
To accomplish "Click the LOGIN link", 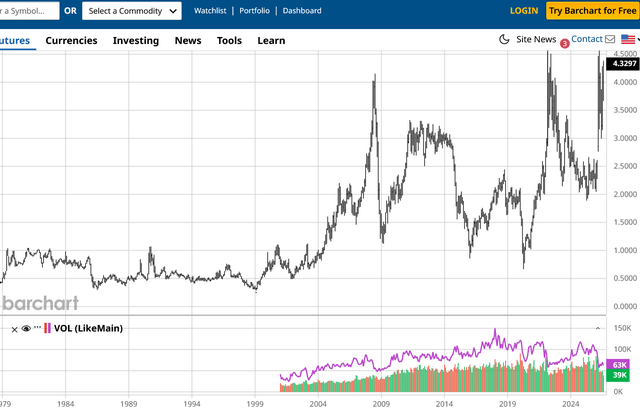I will tap(524, 11).
